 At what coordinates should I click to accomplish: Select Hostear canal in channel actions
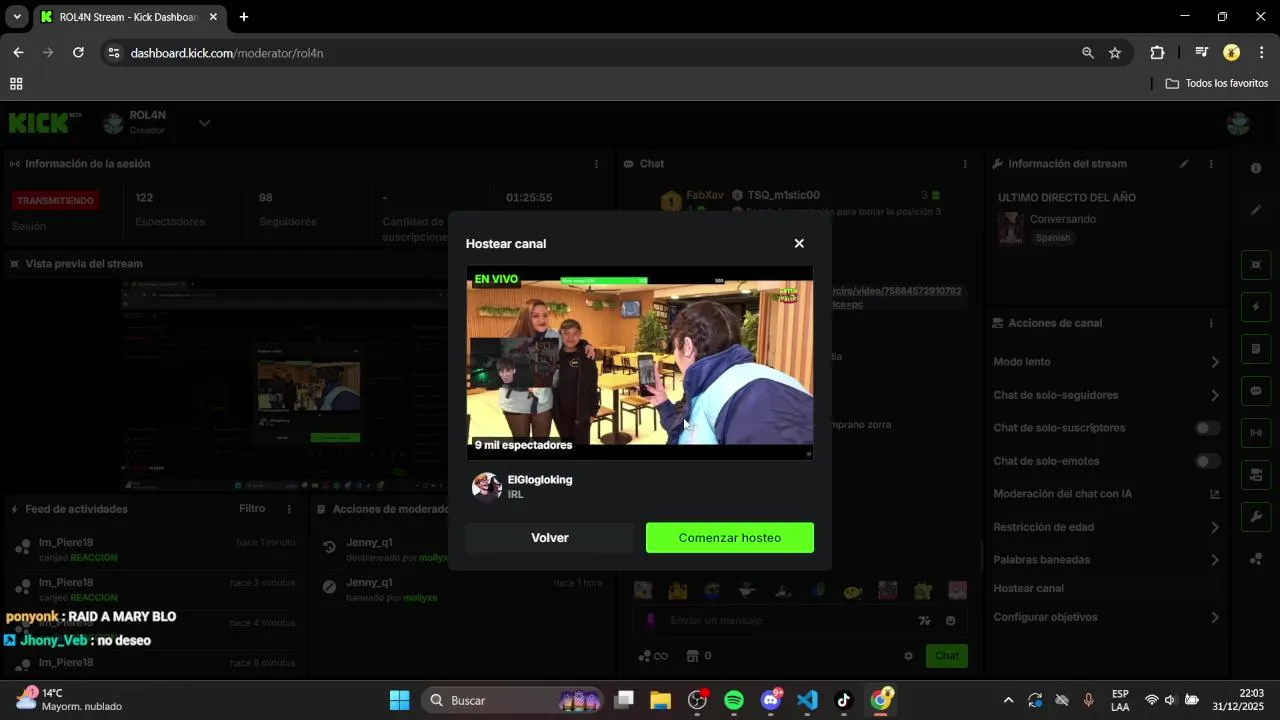coord(1028,589)
